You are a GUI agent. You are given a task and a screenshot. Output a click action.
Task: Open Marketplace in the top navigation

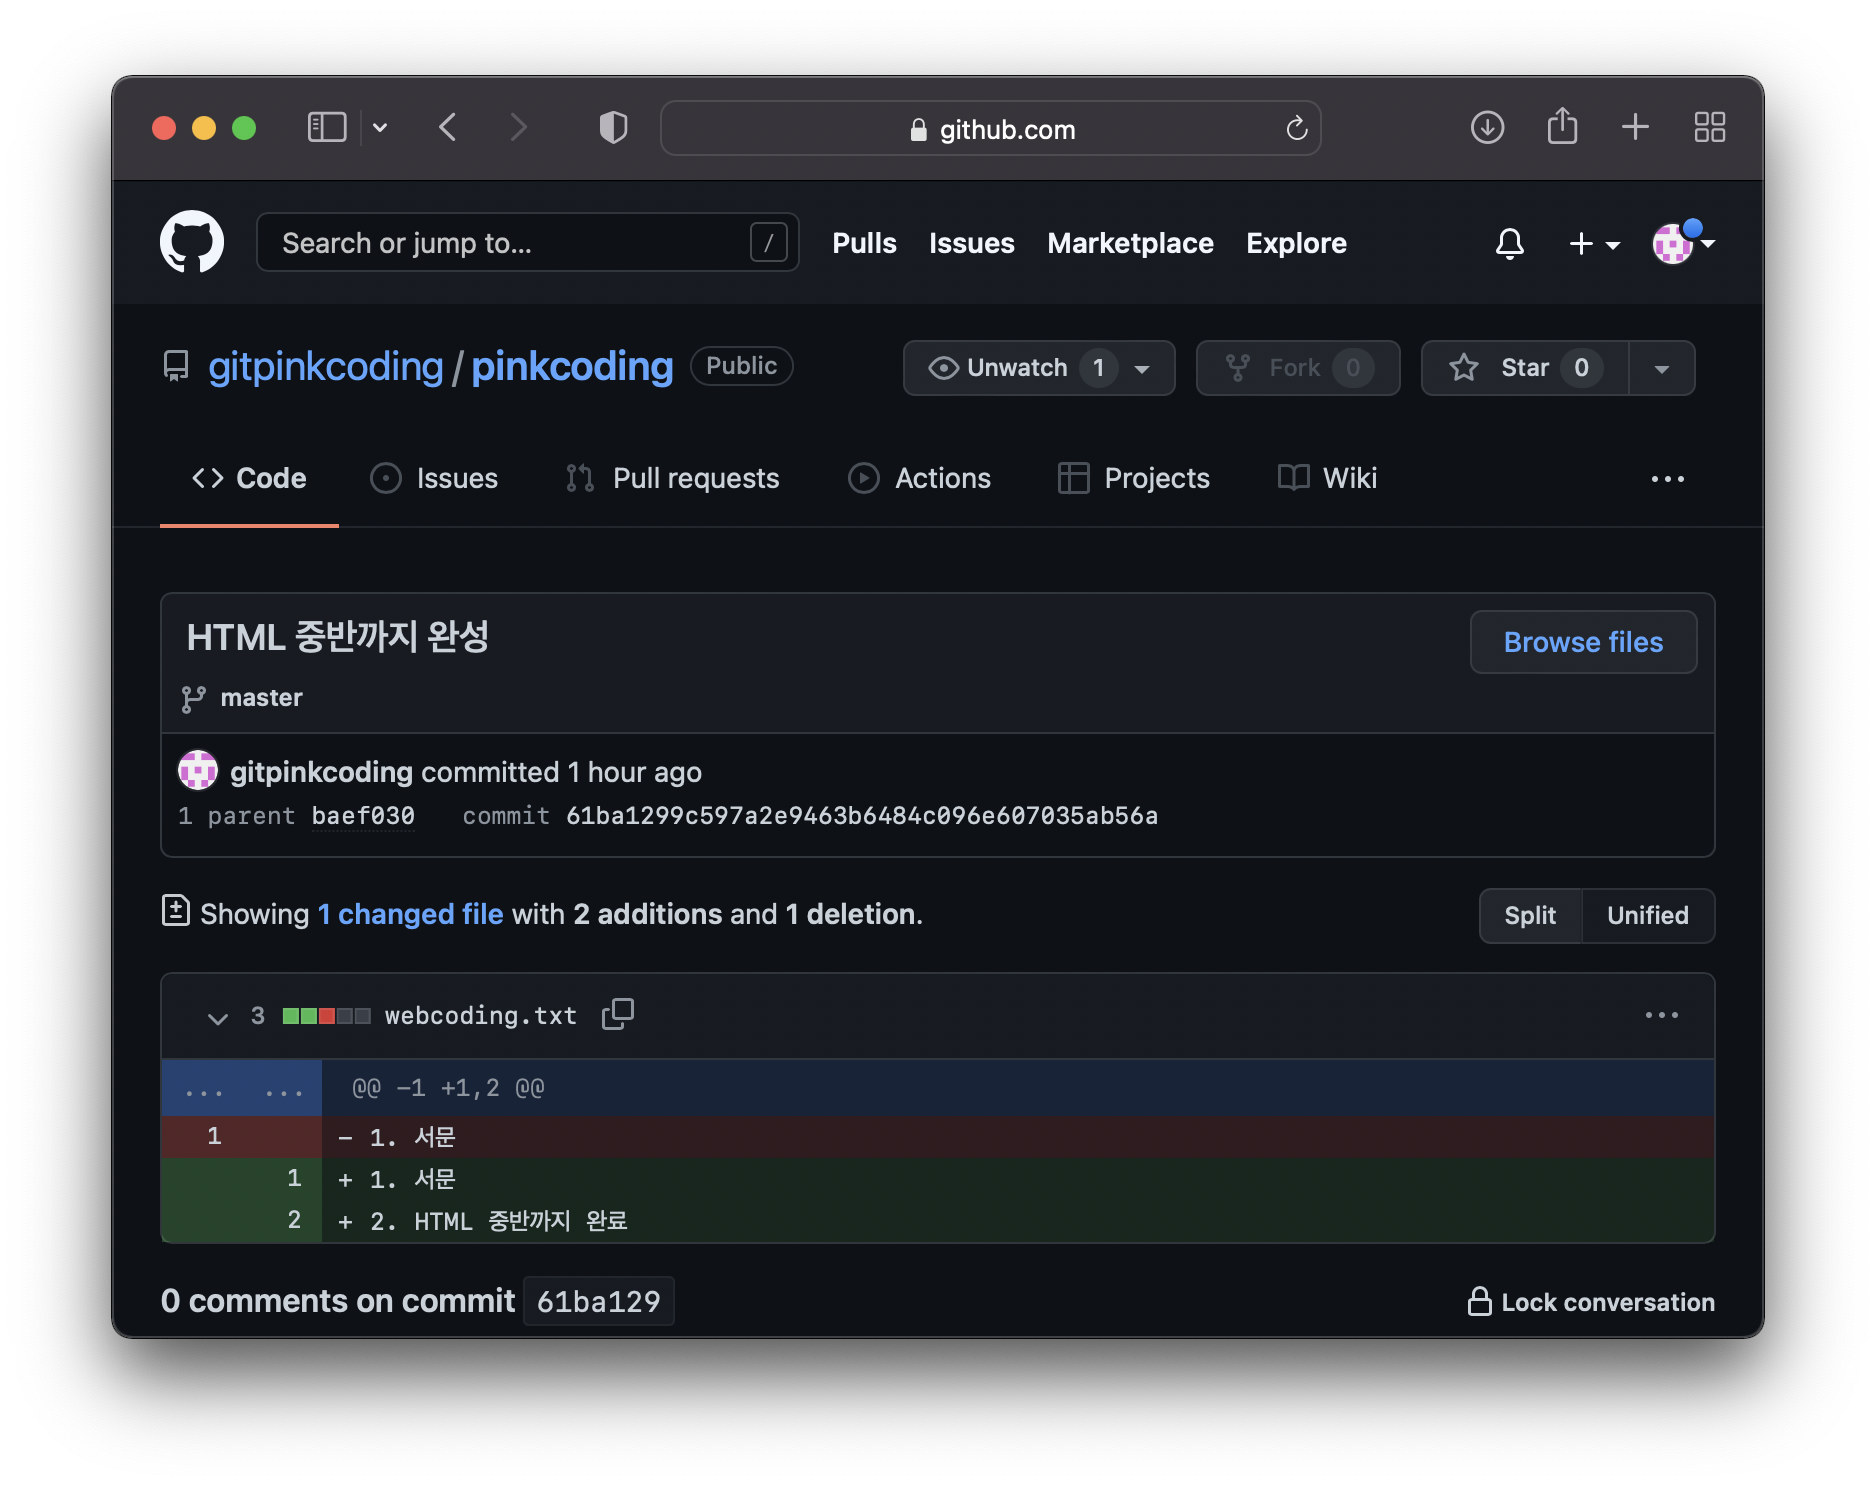(1130, 243)
